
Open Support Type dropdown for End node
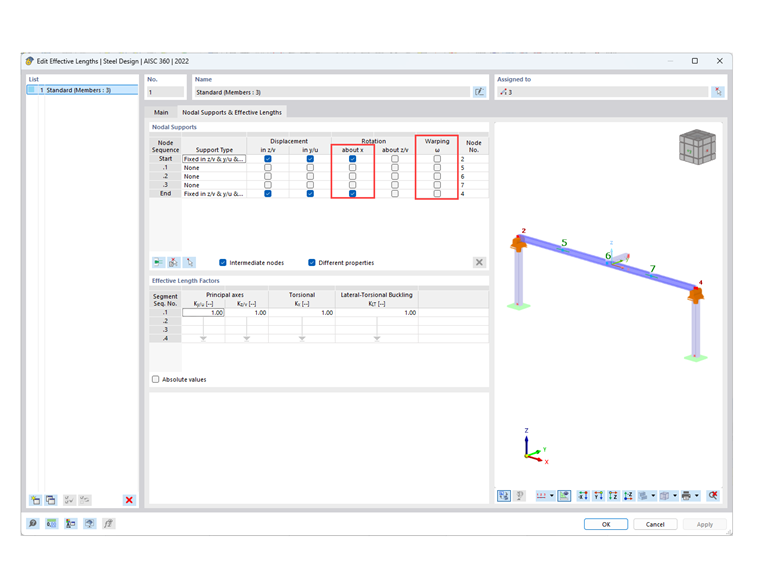pyautogui.click(x=214, y=193)
